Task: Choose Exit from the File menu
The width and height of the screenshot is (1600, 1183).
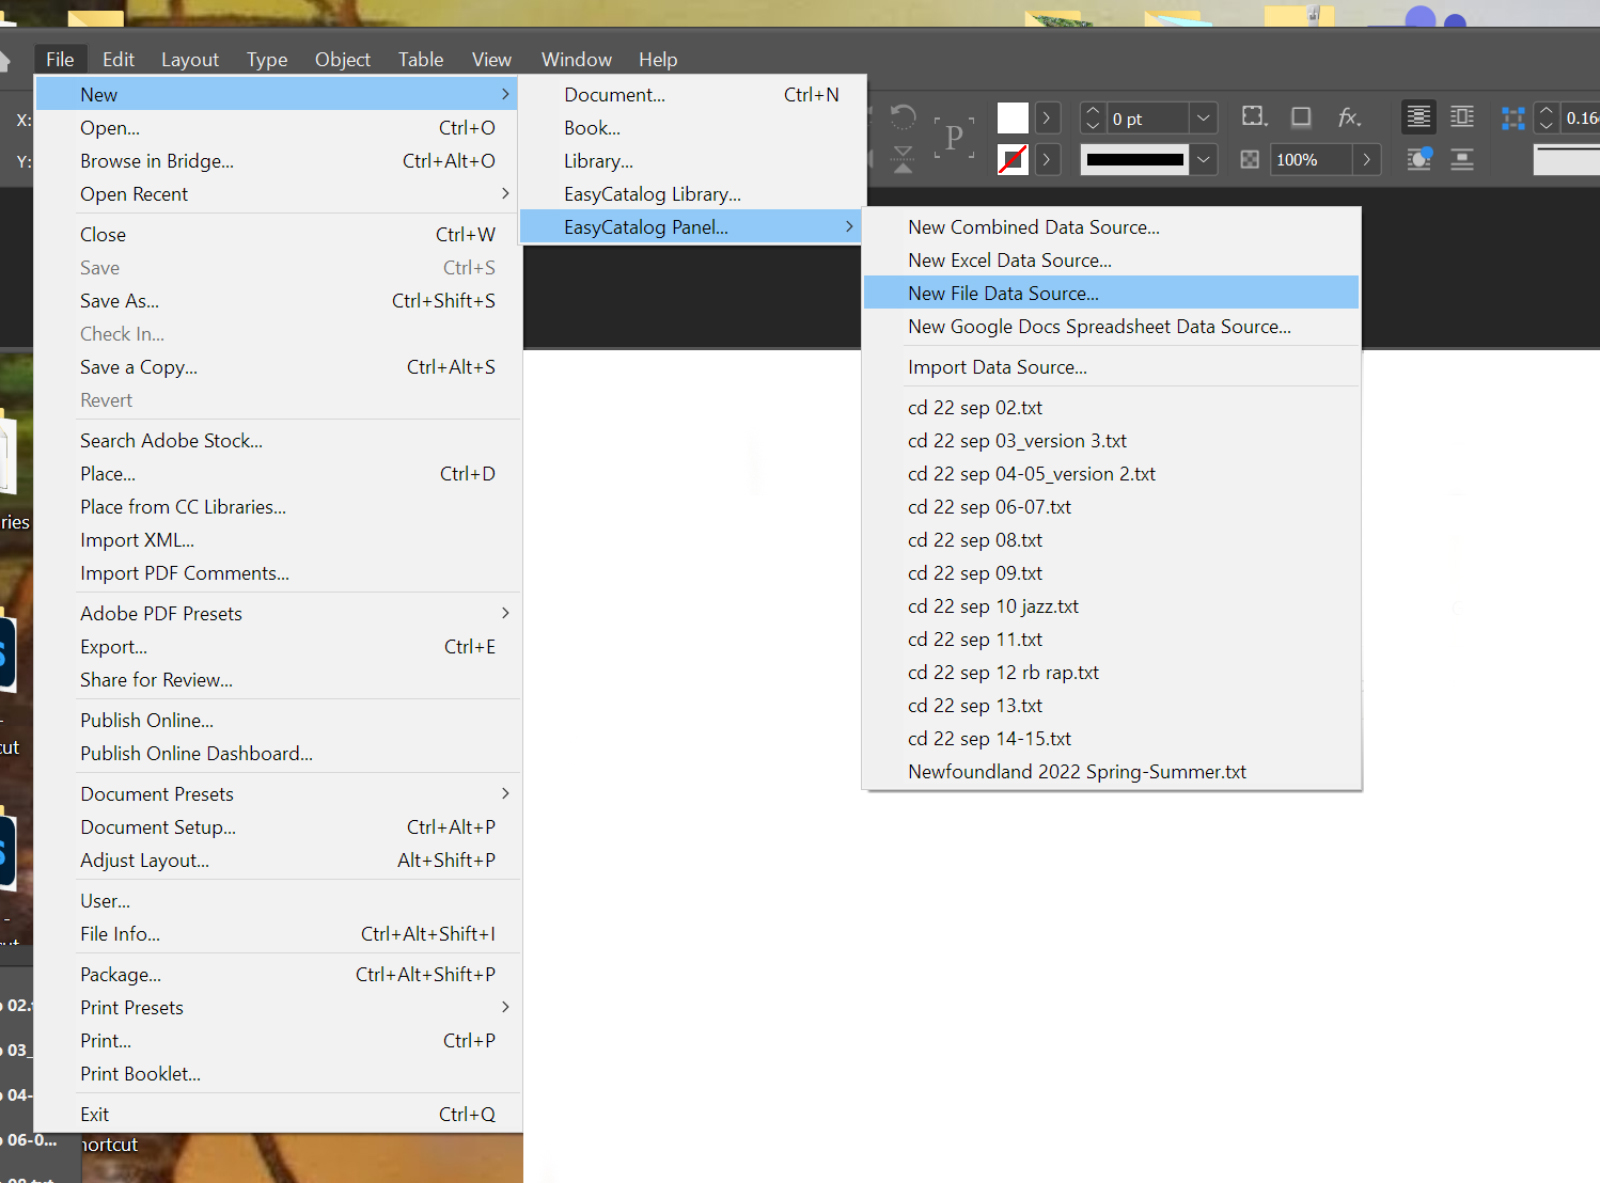Action: point(278,1114)
